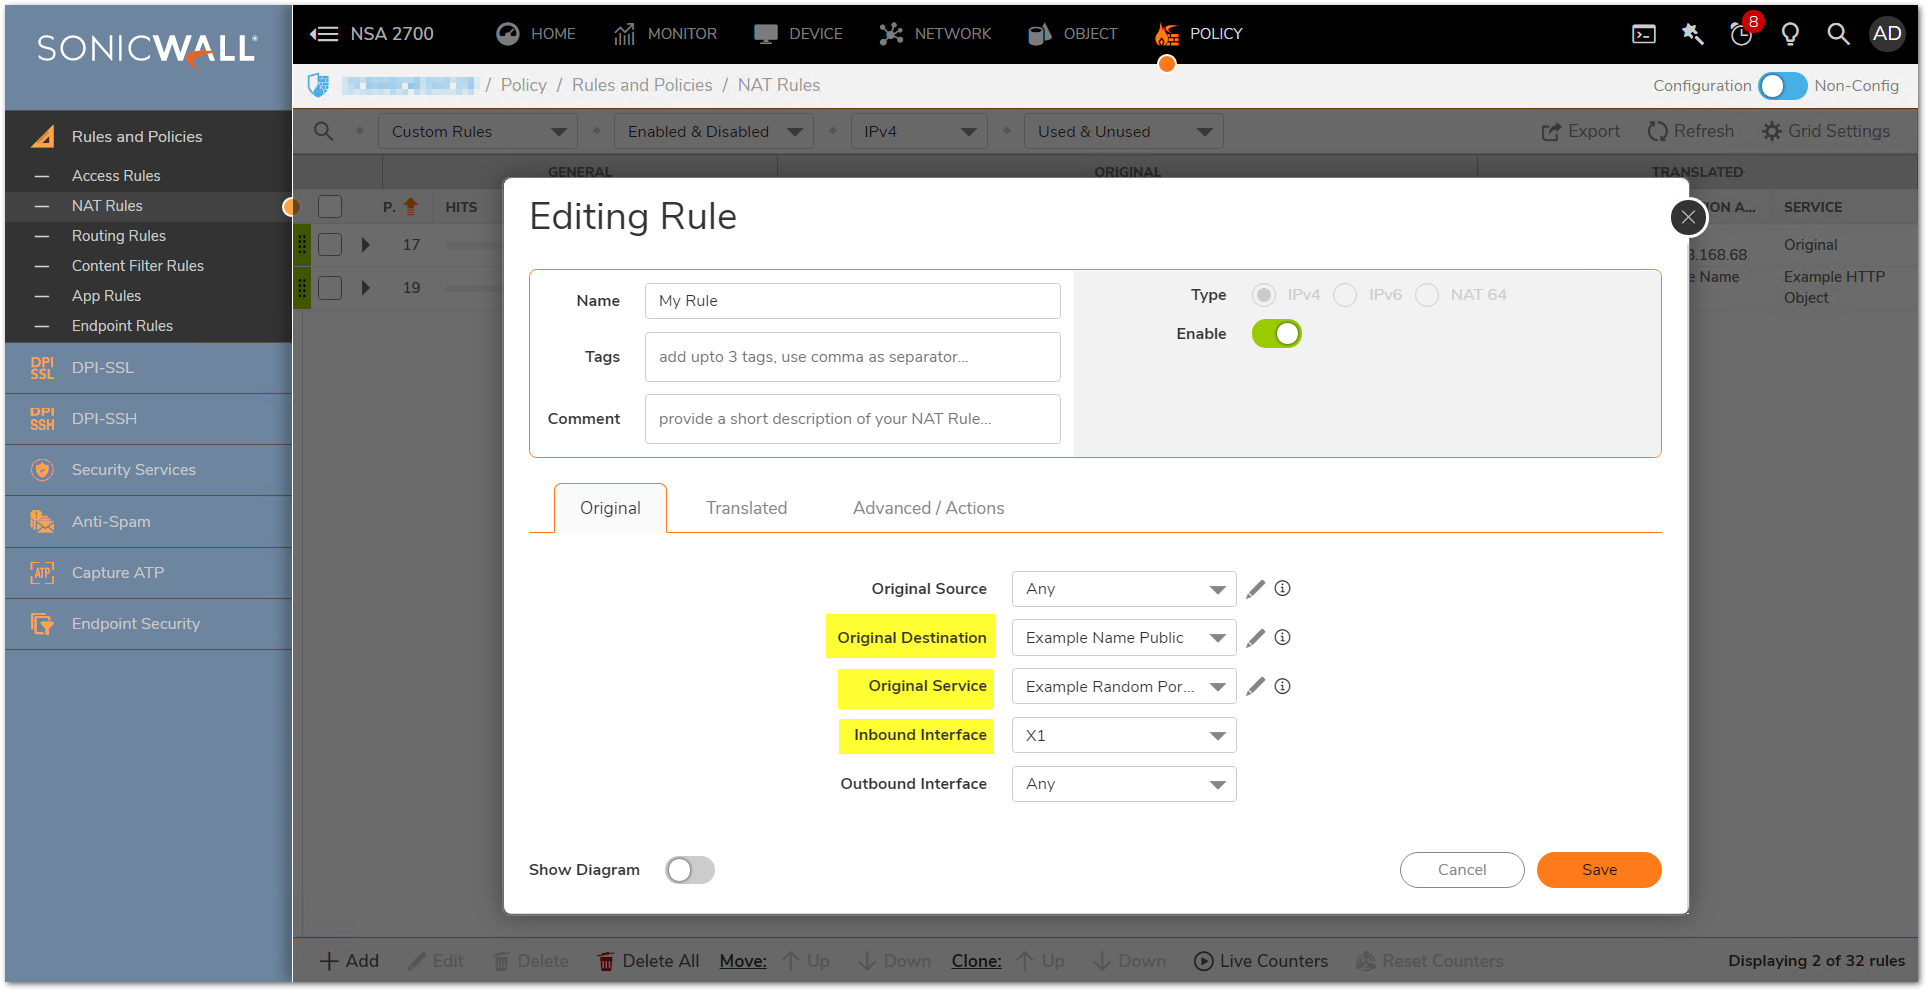Click the info icon next to Original Service
This screenshot has height=991, width=1927.
[x=1282, y=686]
